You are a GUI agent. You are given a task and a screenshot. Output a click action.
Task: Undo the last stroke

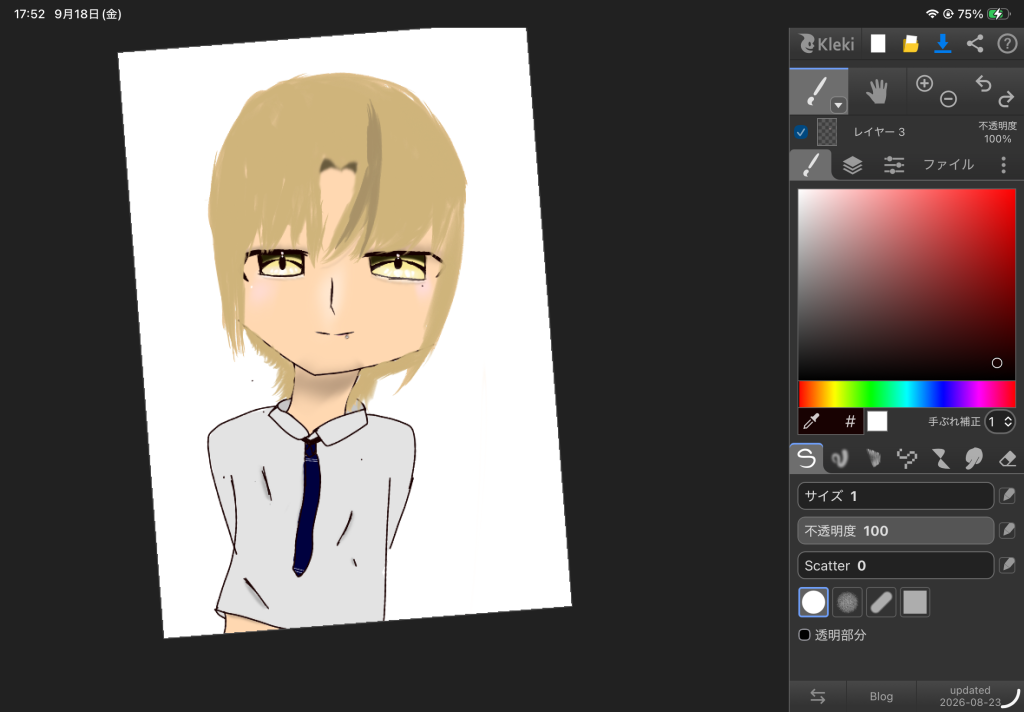(984, 84)
